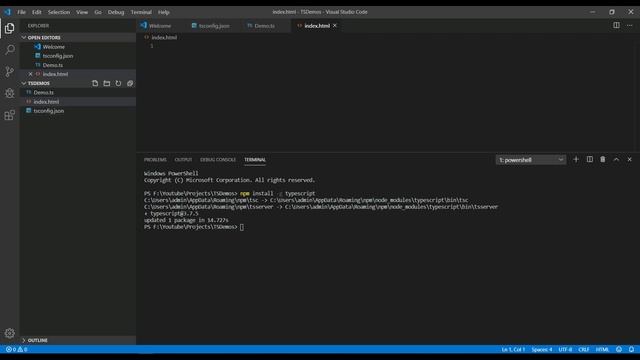
Task: Select the index.html editor tab
Action: (x=317, y=26)
